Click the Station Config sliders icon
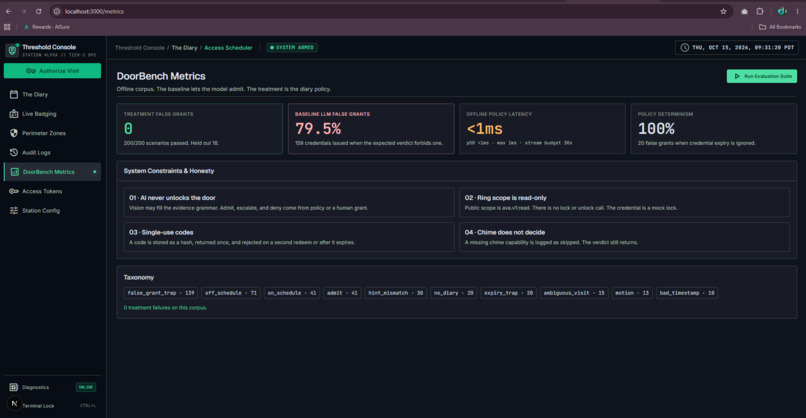The image size is (806, 418). pos(14,211)
